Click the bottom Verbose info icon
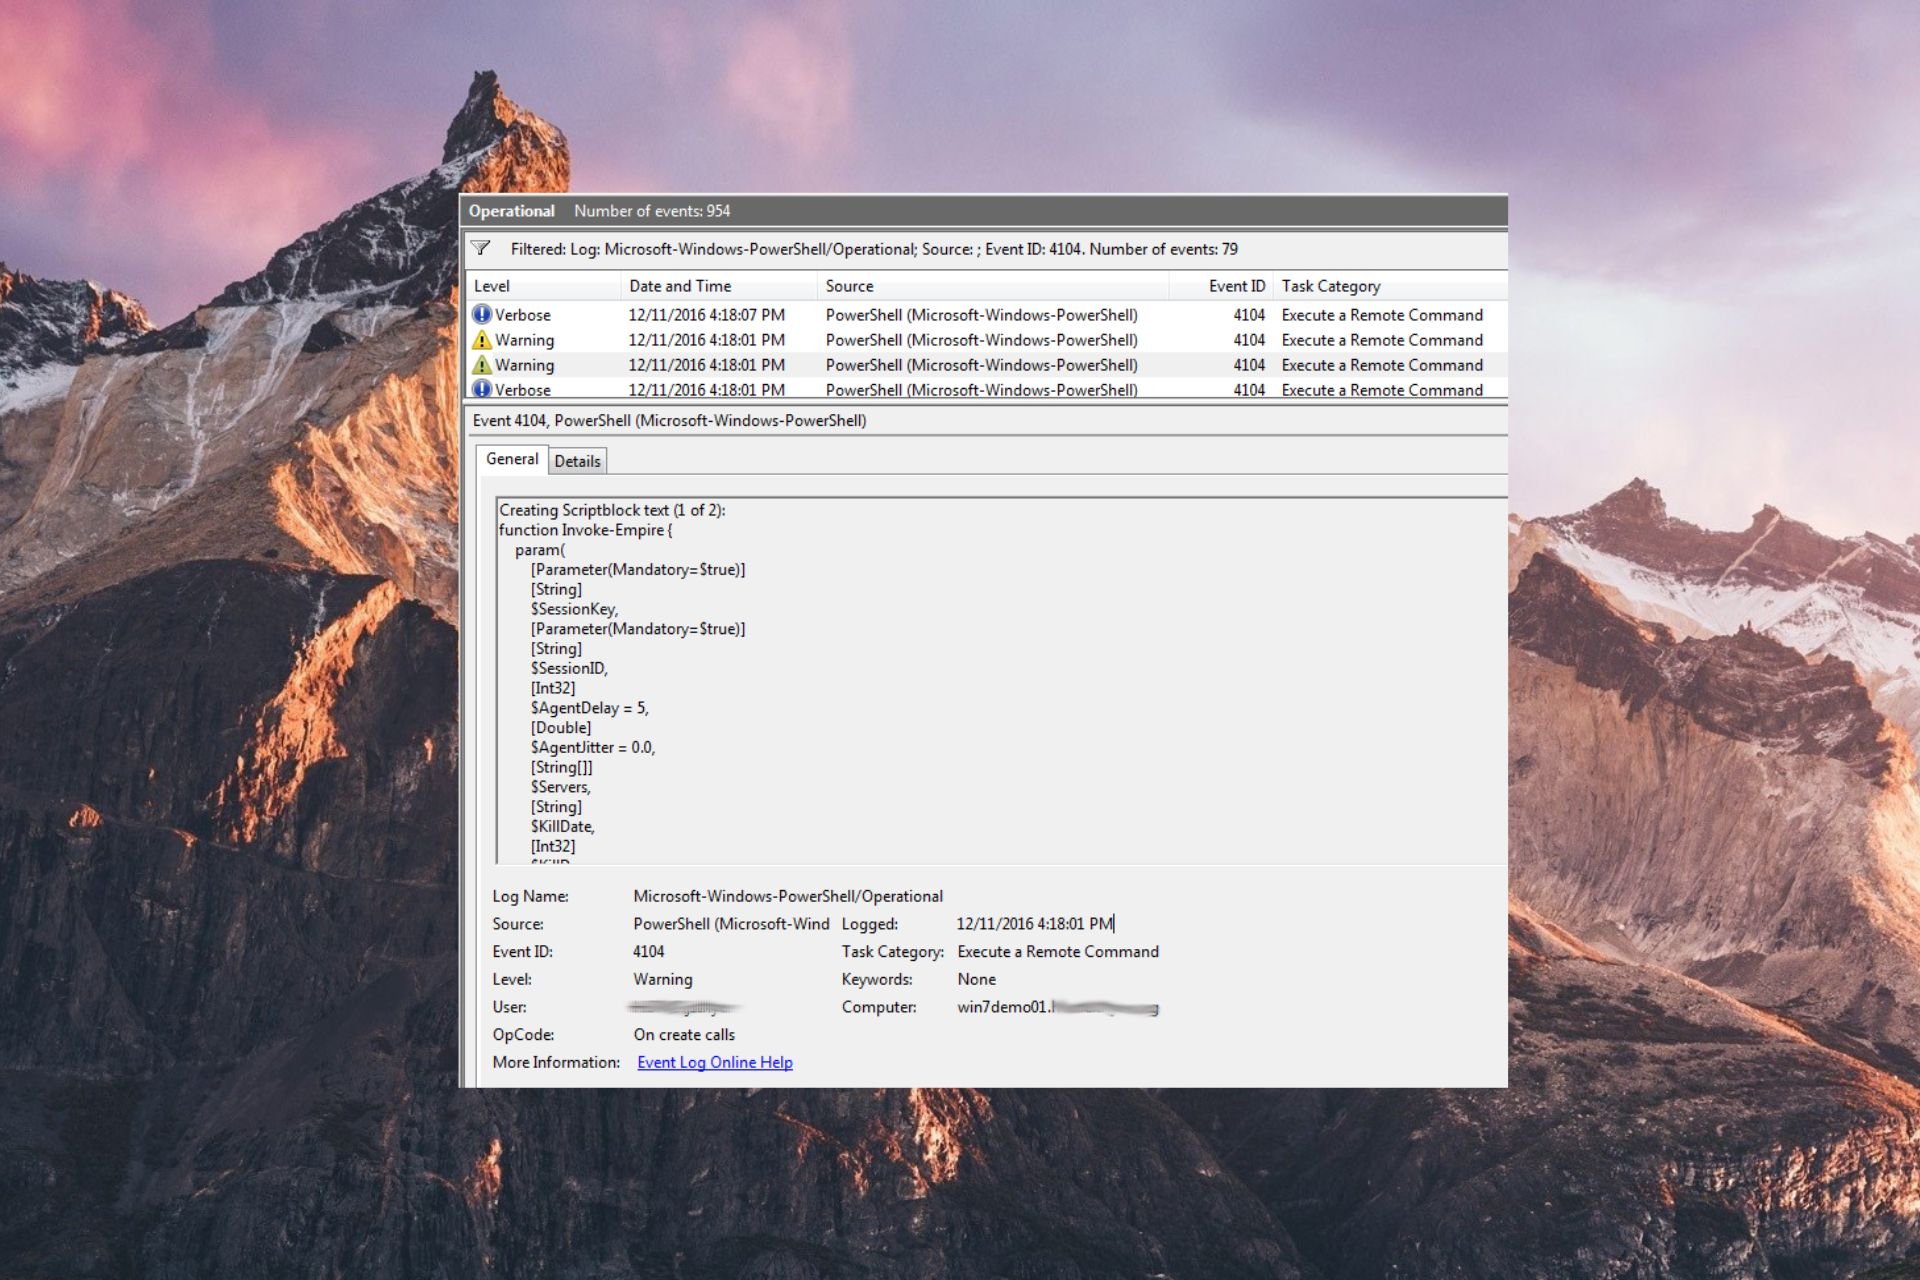 [x=482, y=389]
